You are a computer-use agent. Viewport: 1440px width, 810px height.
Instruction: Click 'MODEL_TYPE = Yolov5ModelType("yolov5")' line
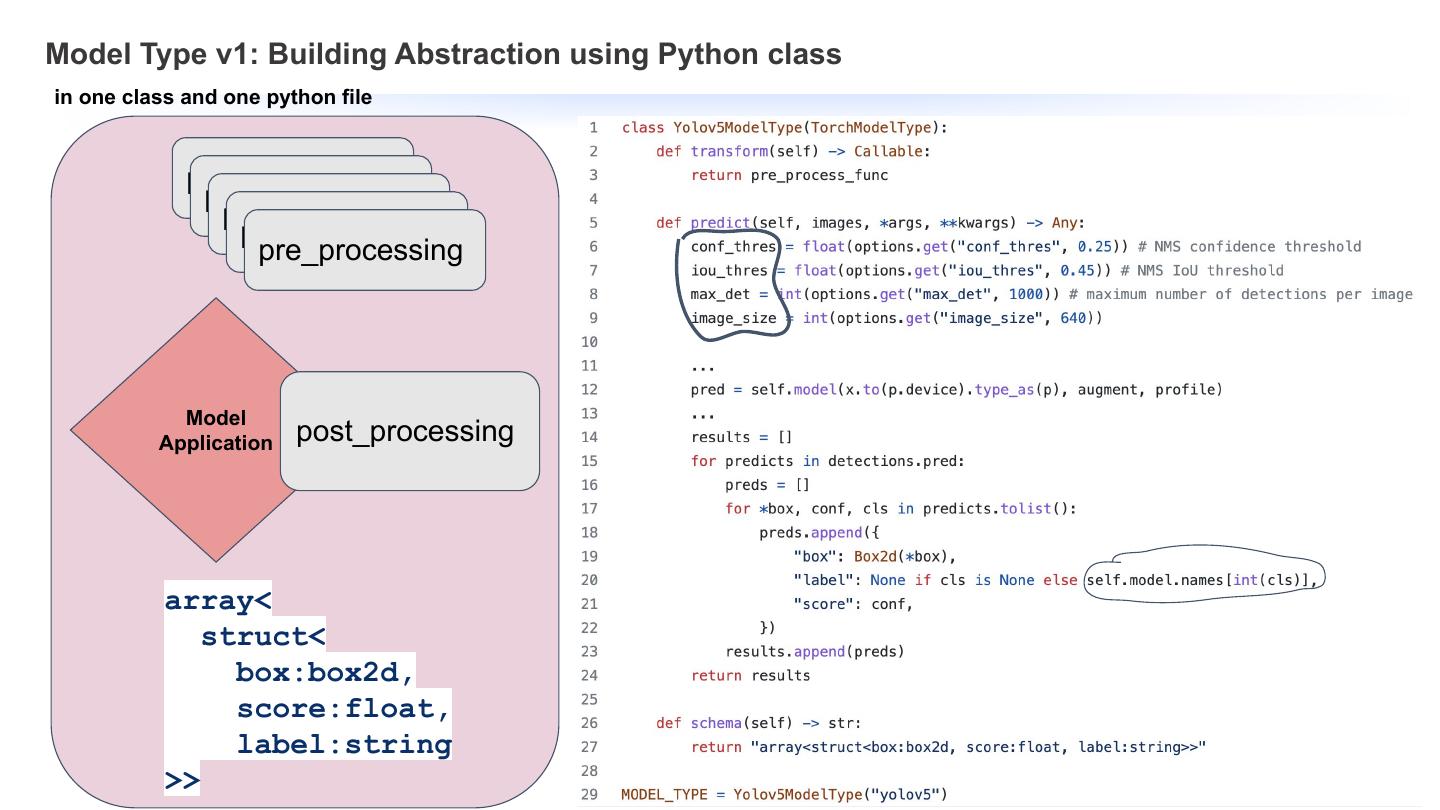(784, 795)
